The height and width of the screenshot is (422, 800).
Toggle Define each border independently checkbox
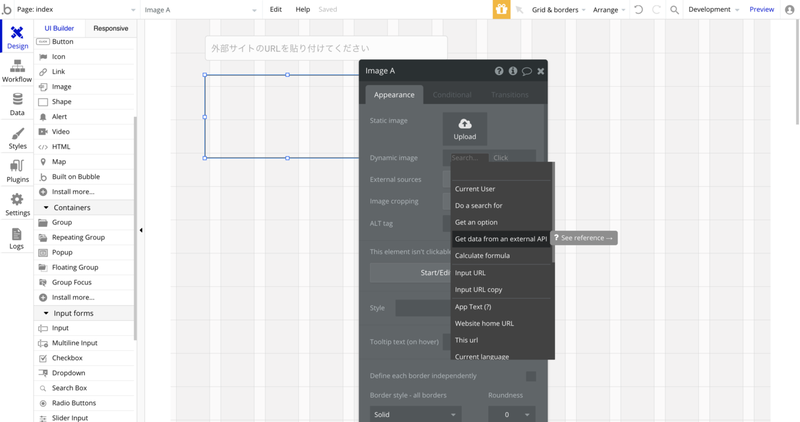click(x=531, y=376)
